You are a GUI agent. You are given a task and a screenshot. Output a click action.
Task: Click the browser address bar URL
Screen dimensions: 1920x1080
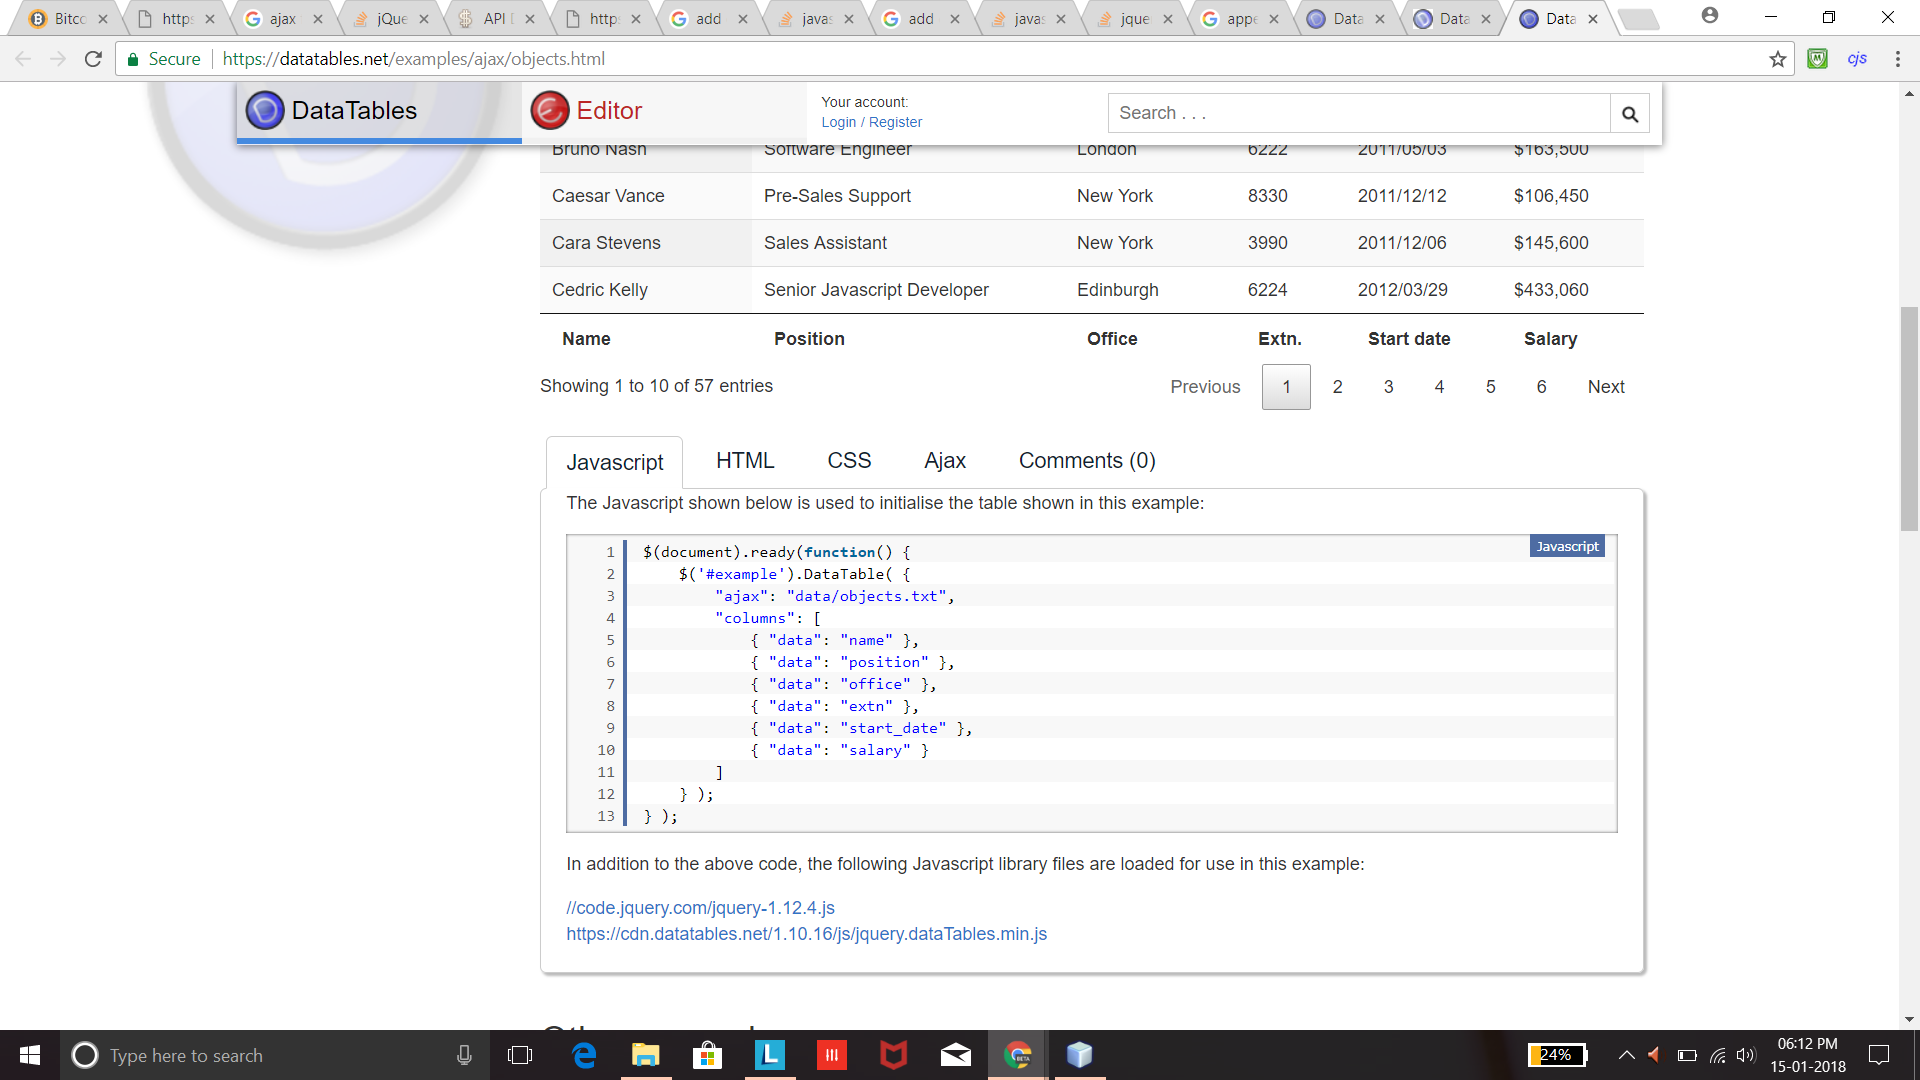tap(413, 59)
